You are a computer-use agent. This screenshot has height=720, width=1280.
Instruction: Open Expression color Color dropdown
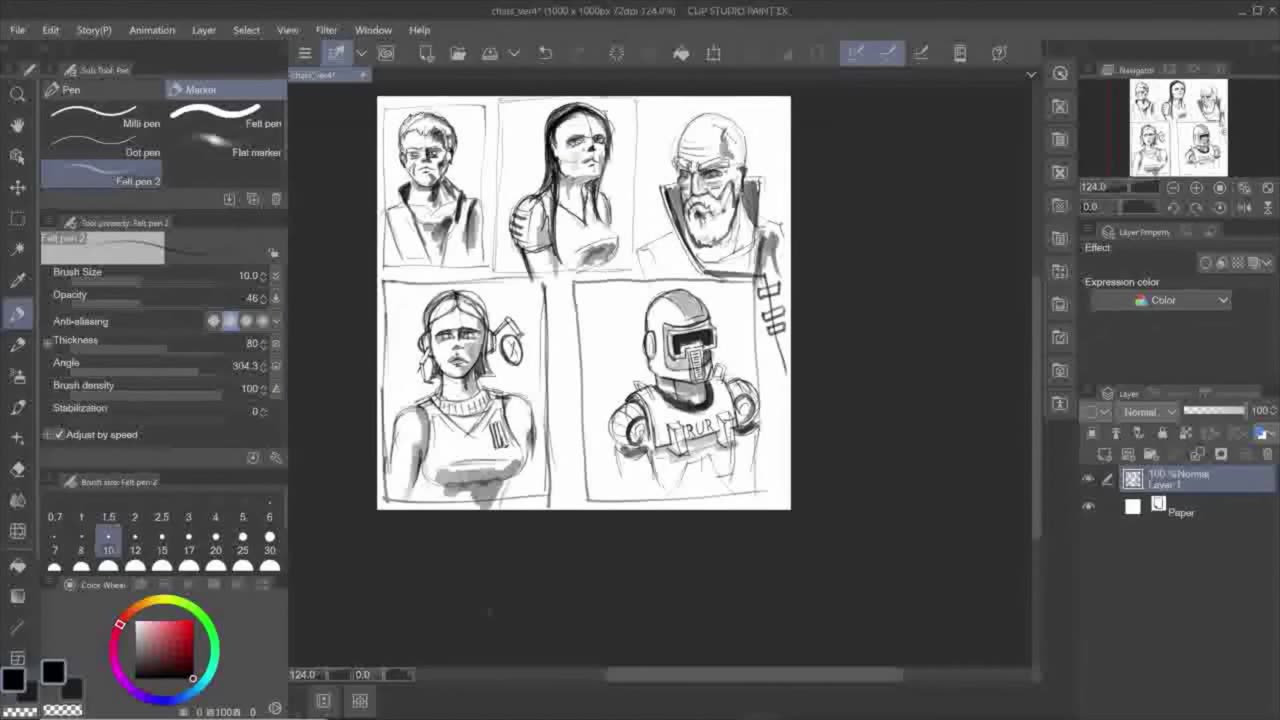pyautogui.click(x=1160, y=300)
